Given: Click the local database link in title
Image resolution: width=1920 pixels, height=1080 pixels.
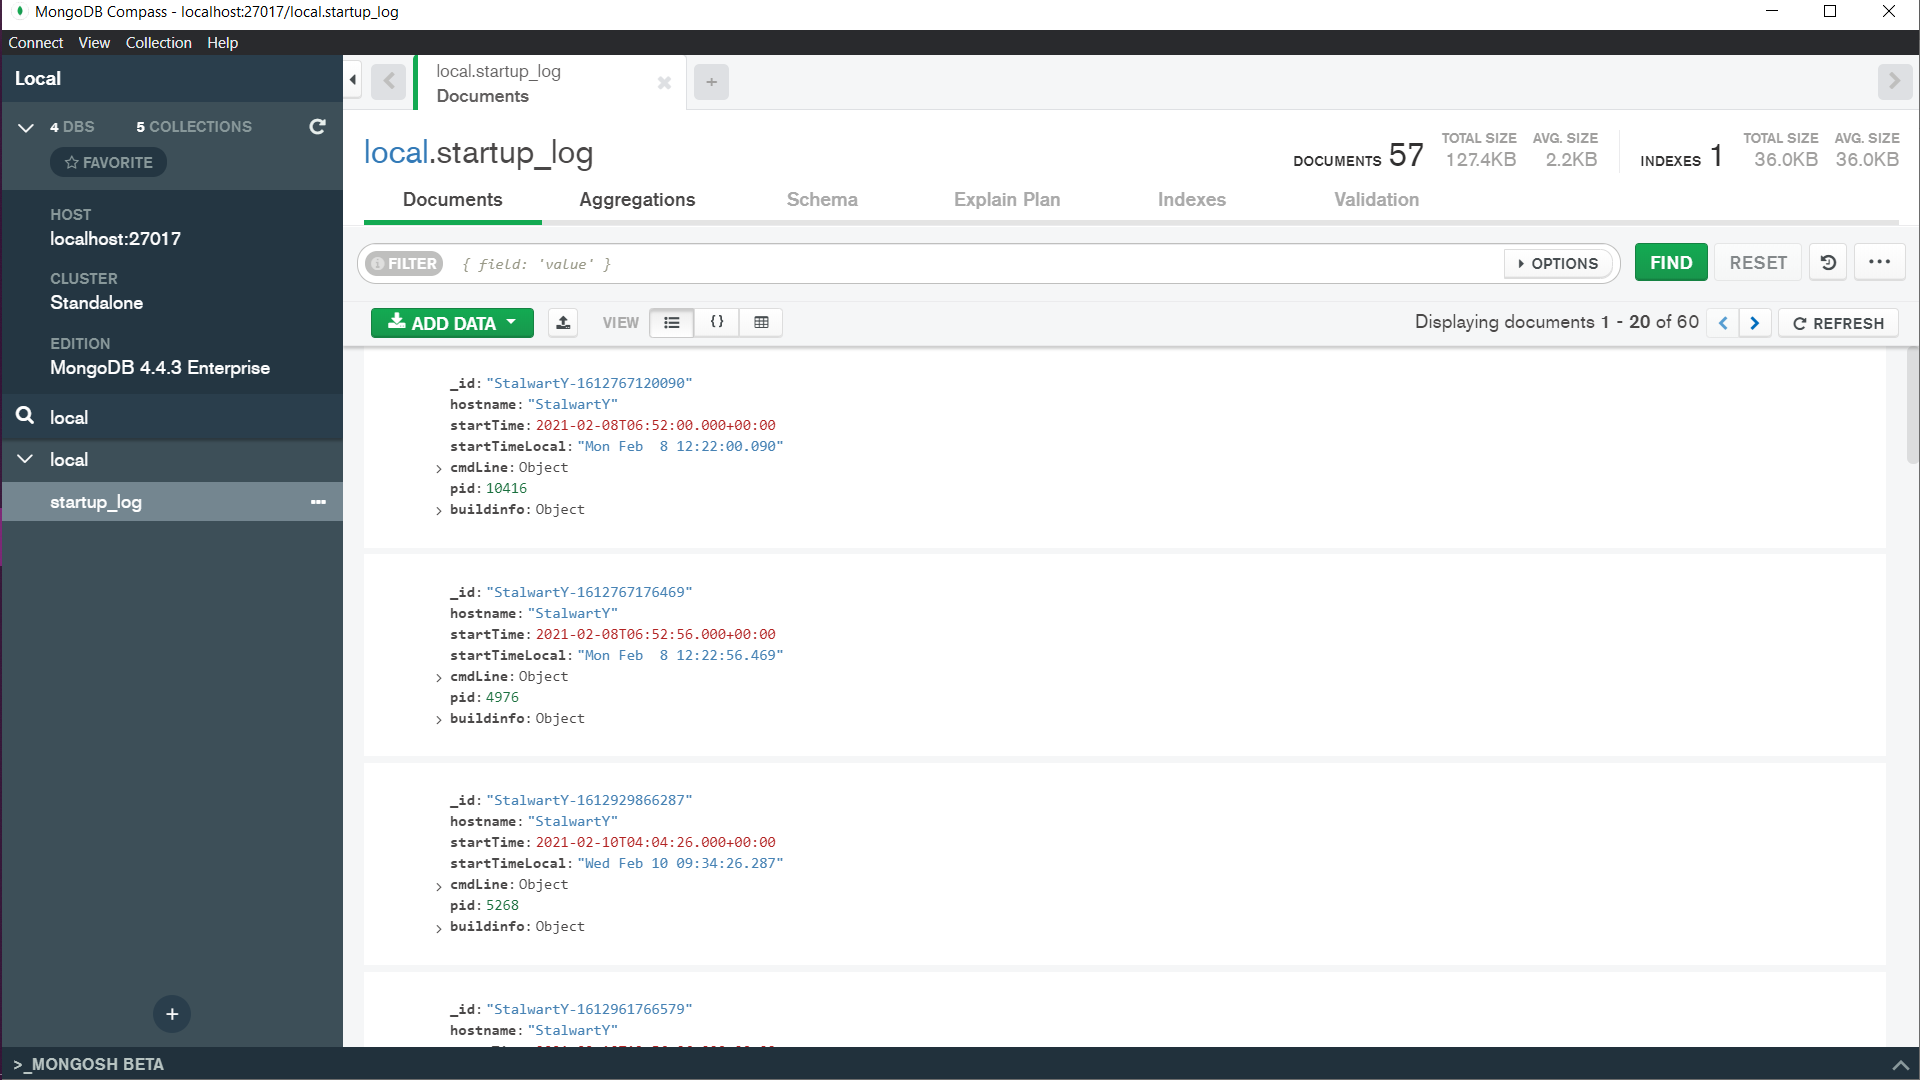Looking at the screenshot, I should tap(396, 152).
